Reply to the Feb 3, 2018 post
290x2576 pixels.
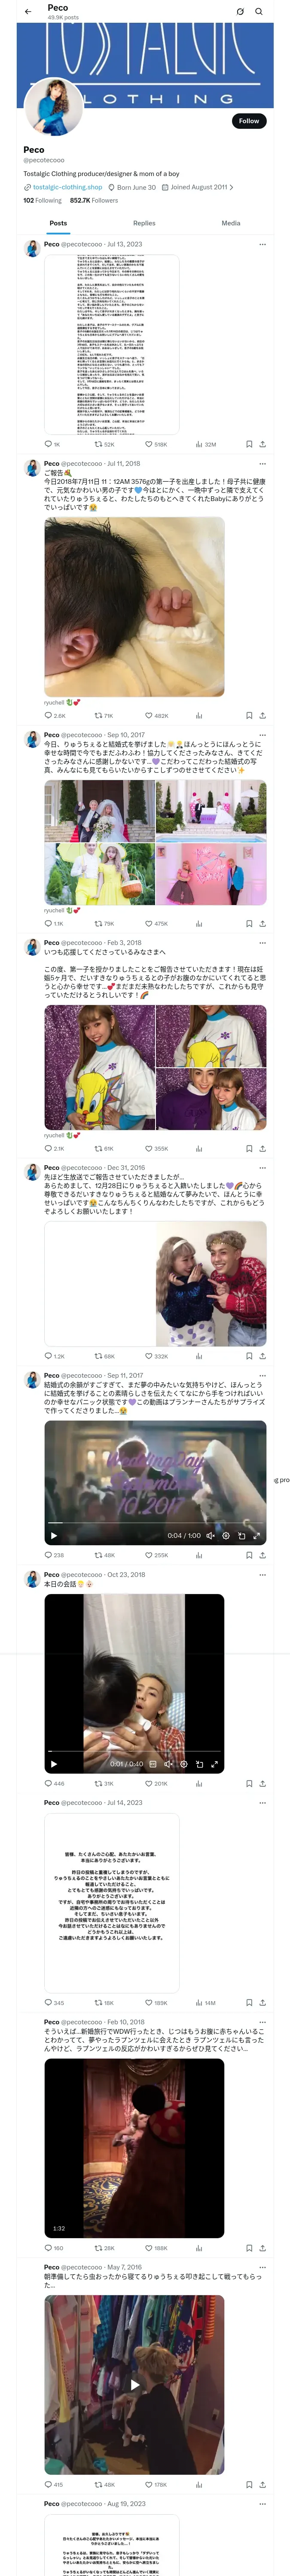48,1148
